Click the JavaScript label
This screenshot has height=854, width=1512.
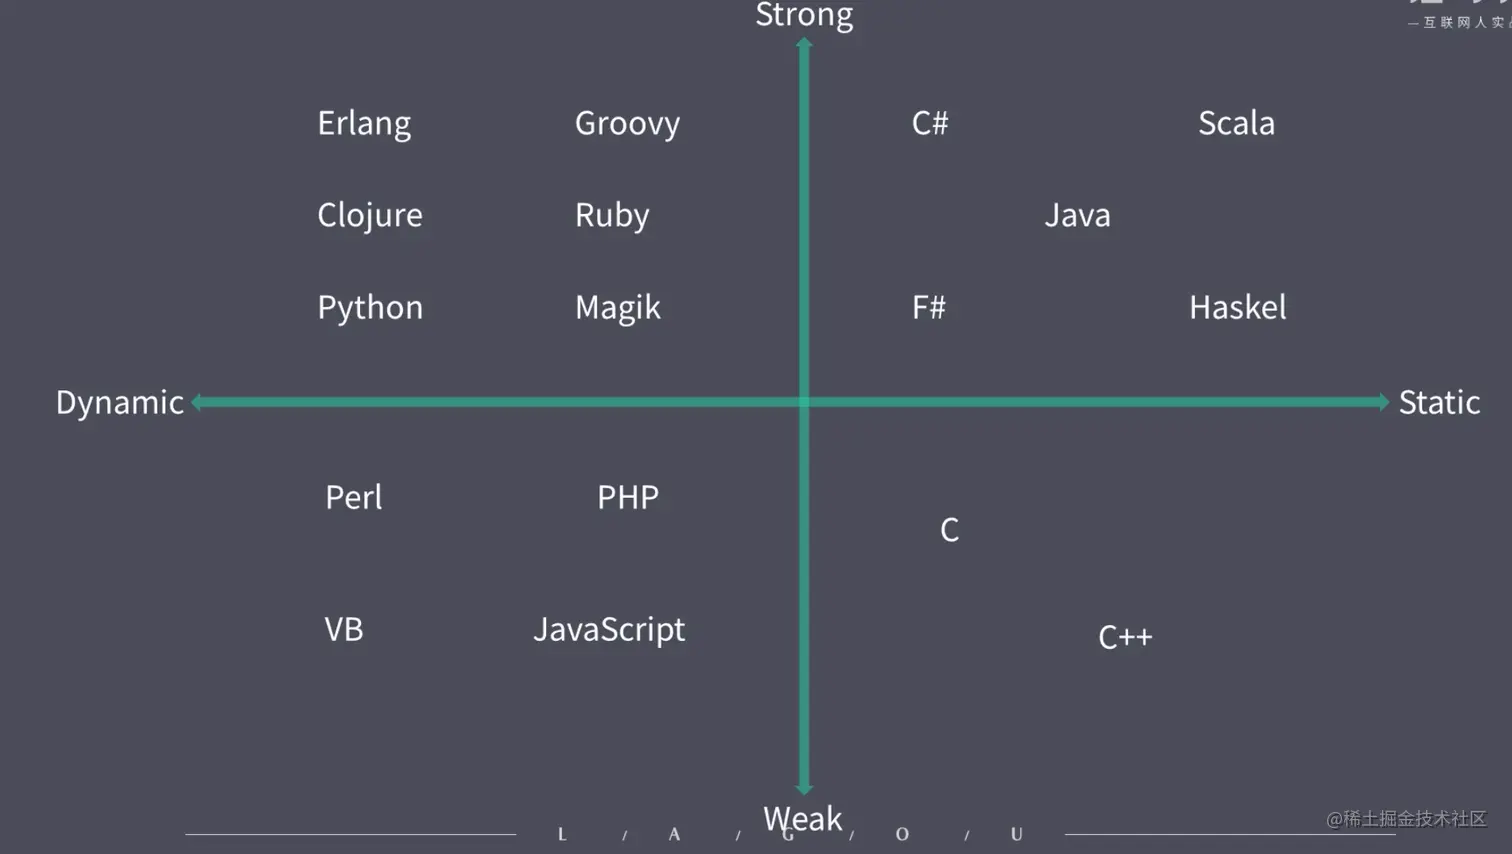[609, 629]
